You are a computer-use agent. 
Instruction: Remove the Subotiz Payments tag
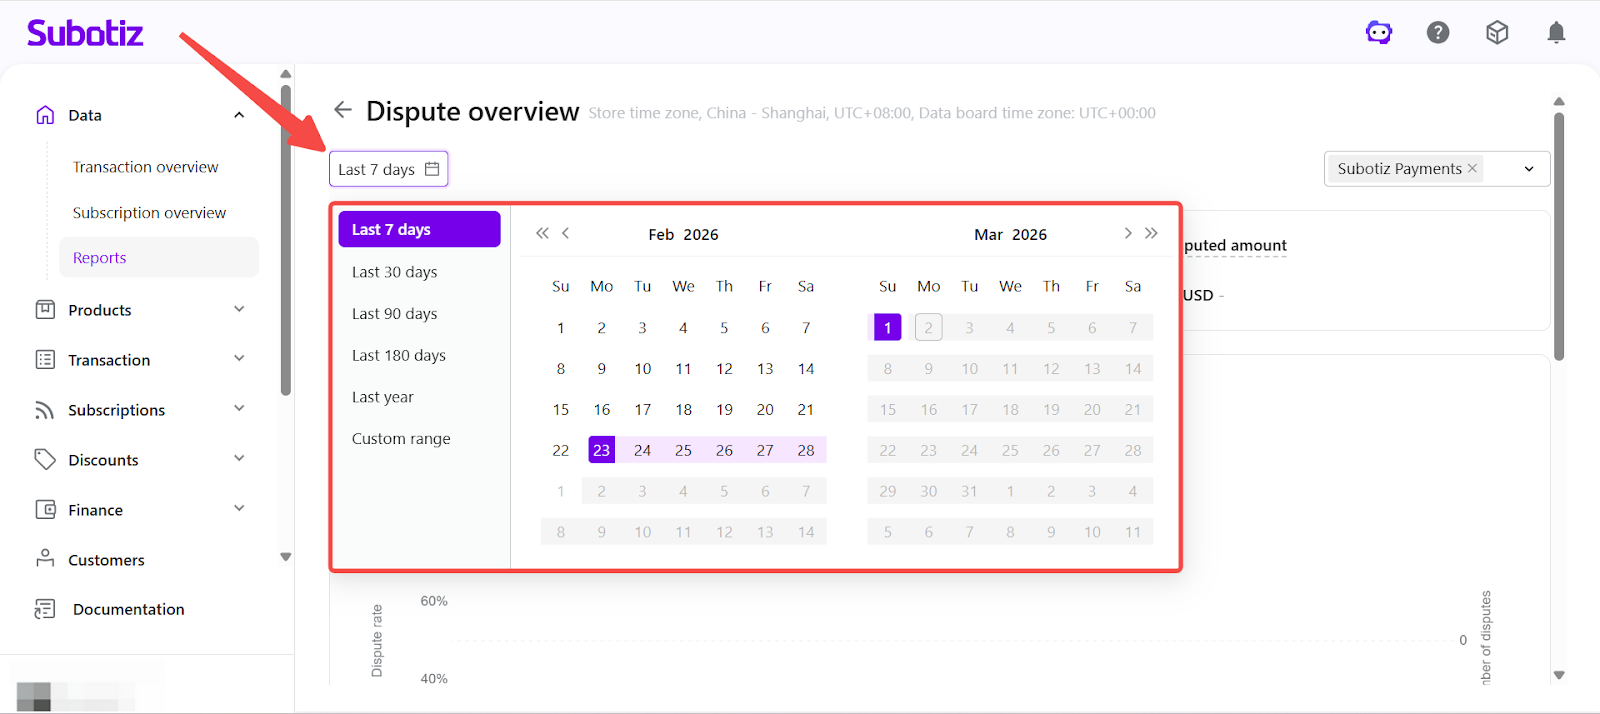pyautogui.click(x=1472, y=168)
